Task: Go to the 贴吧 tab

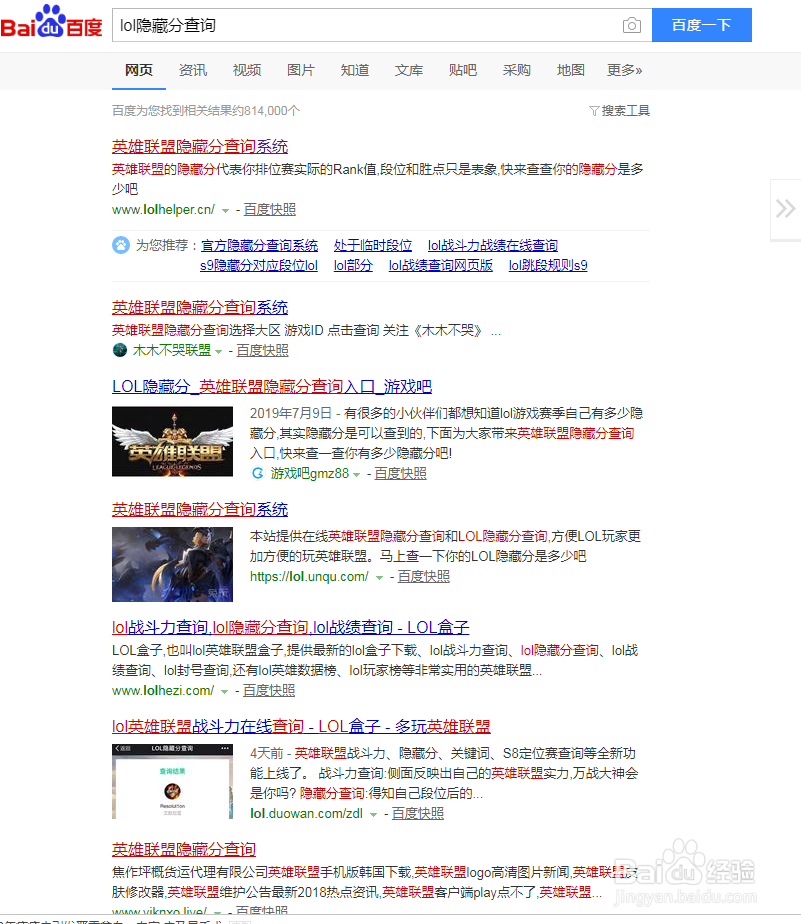Action: 463,70
